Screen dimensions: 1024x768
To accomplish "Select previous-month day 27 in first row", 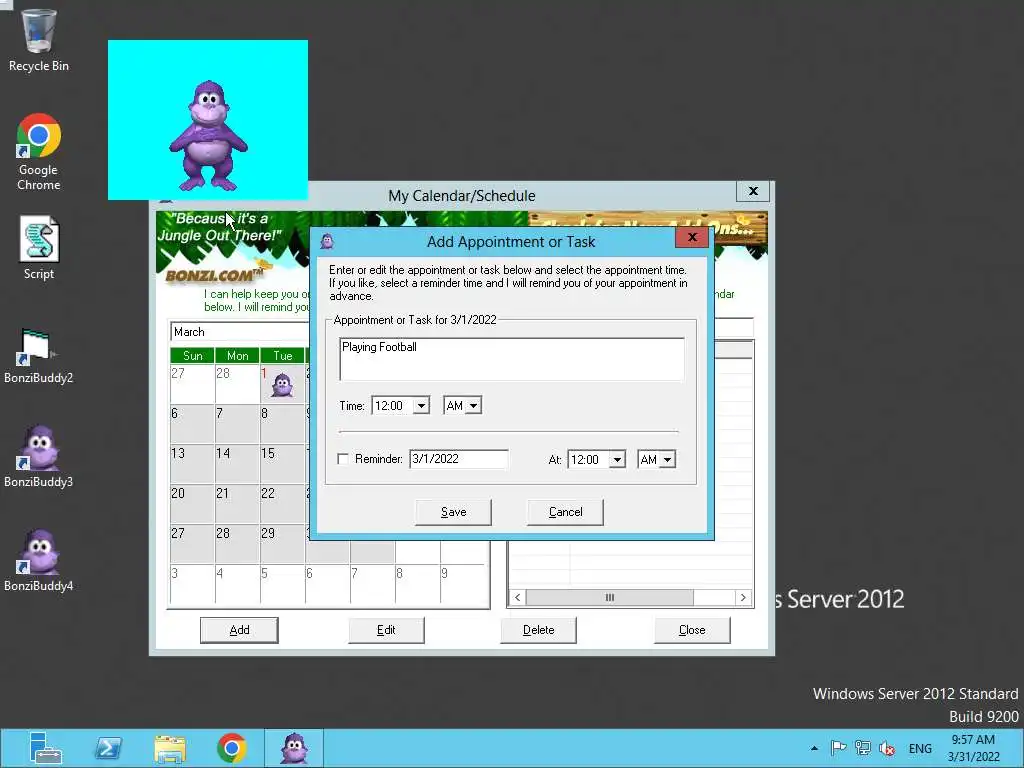I will point(192,383).
